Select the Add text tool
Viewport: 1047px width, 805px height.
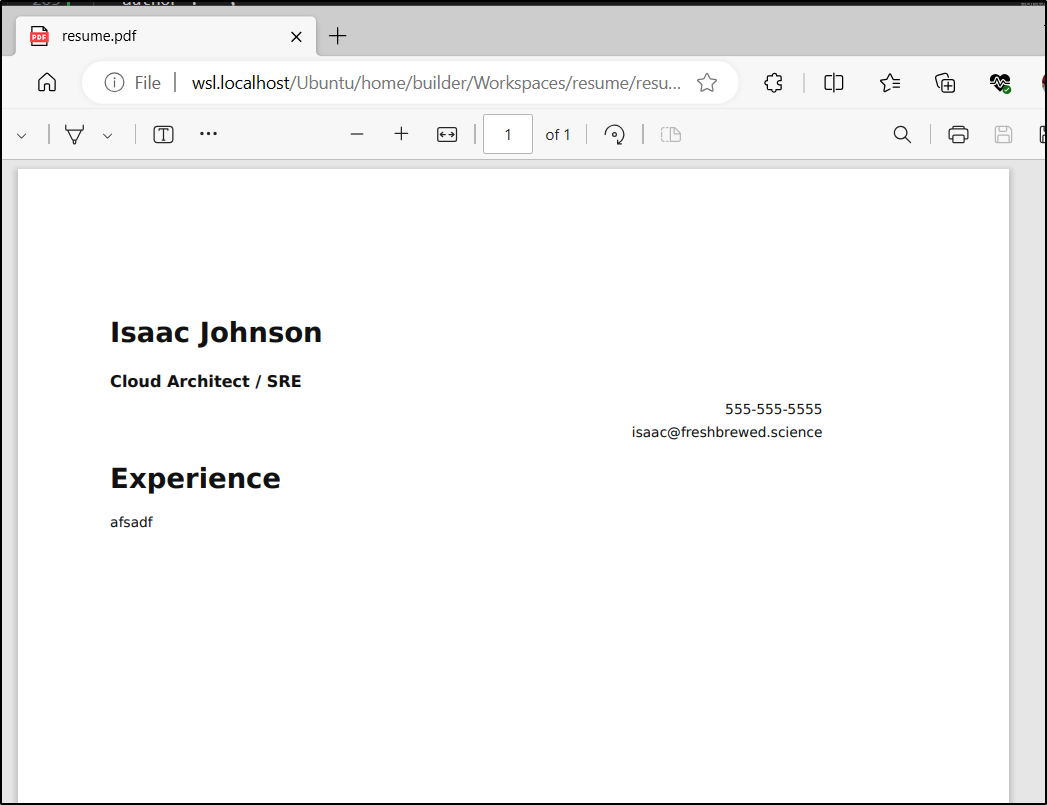click(163, 135)
